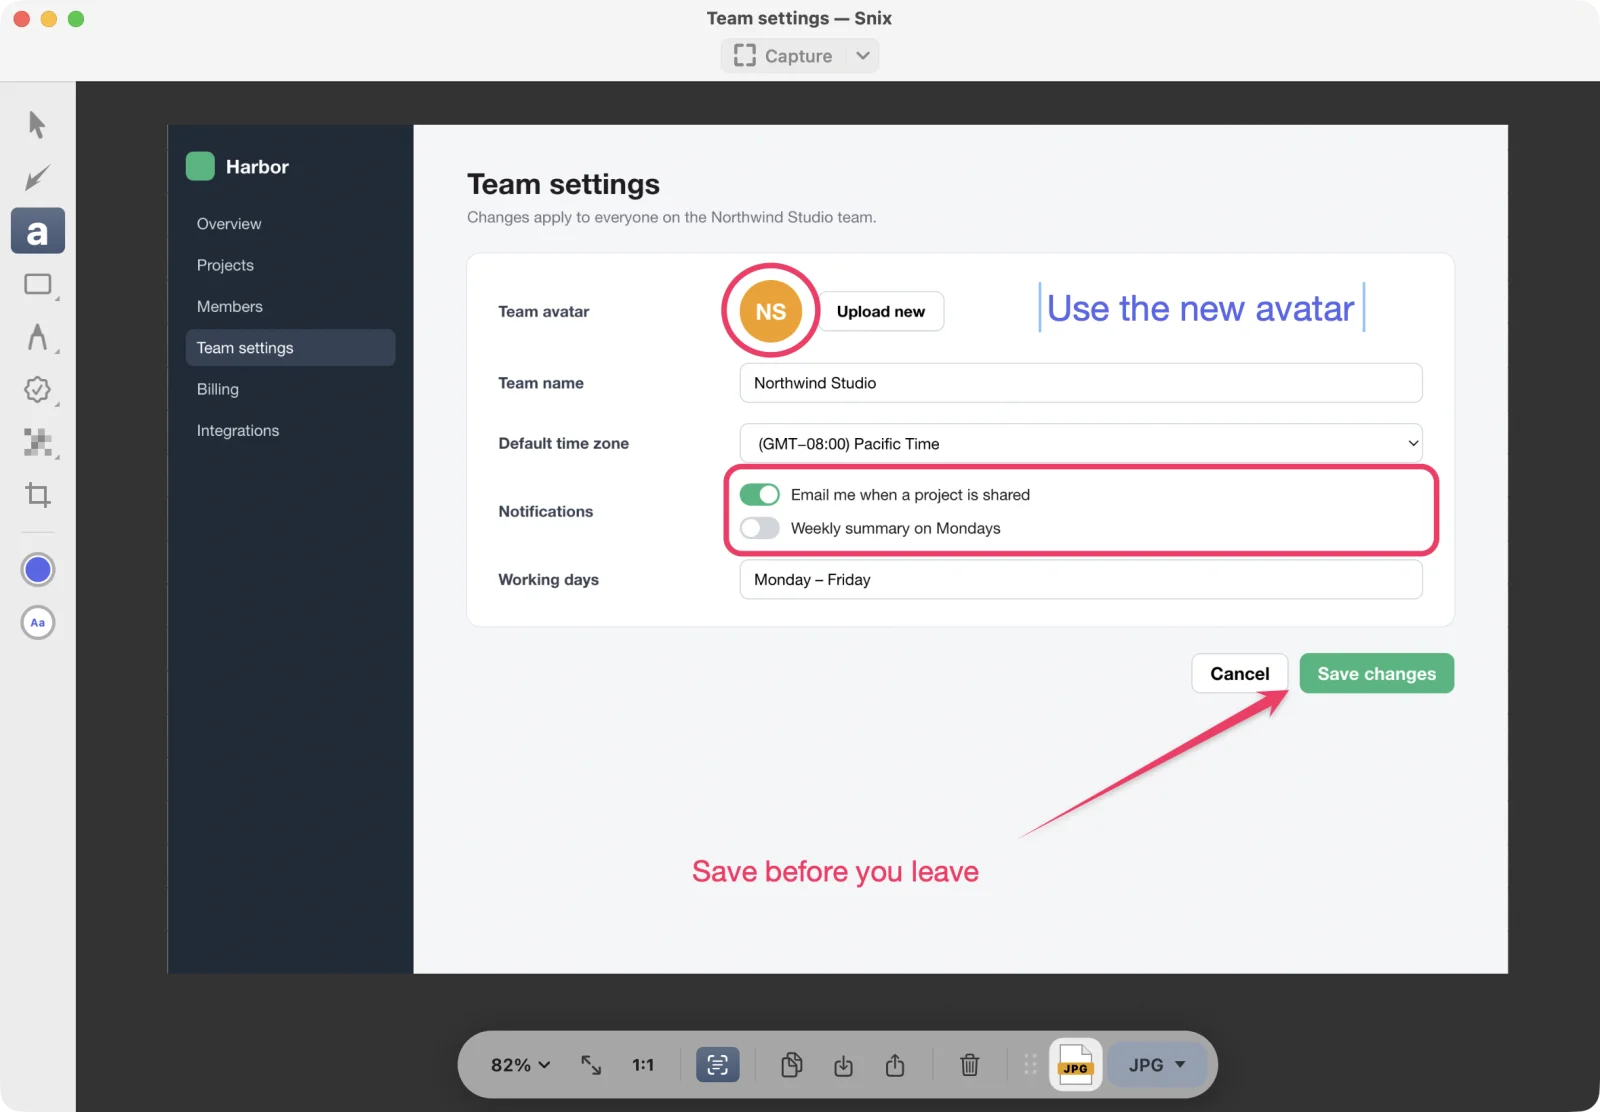
Task: Toggle Email me when a project is shared
Action: click(760, 495)
